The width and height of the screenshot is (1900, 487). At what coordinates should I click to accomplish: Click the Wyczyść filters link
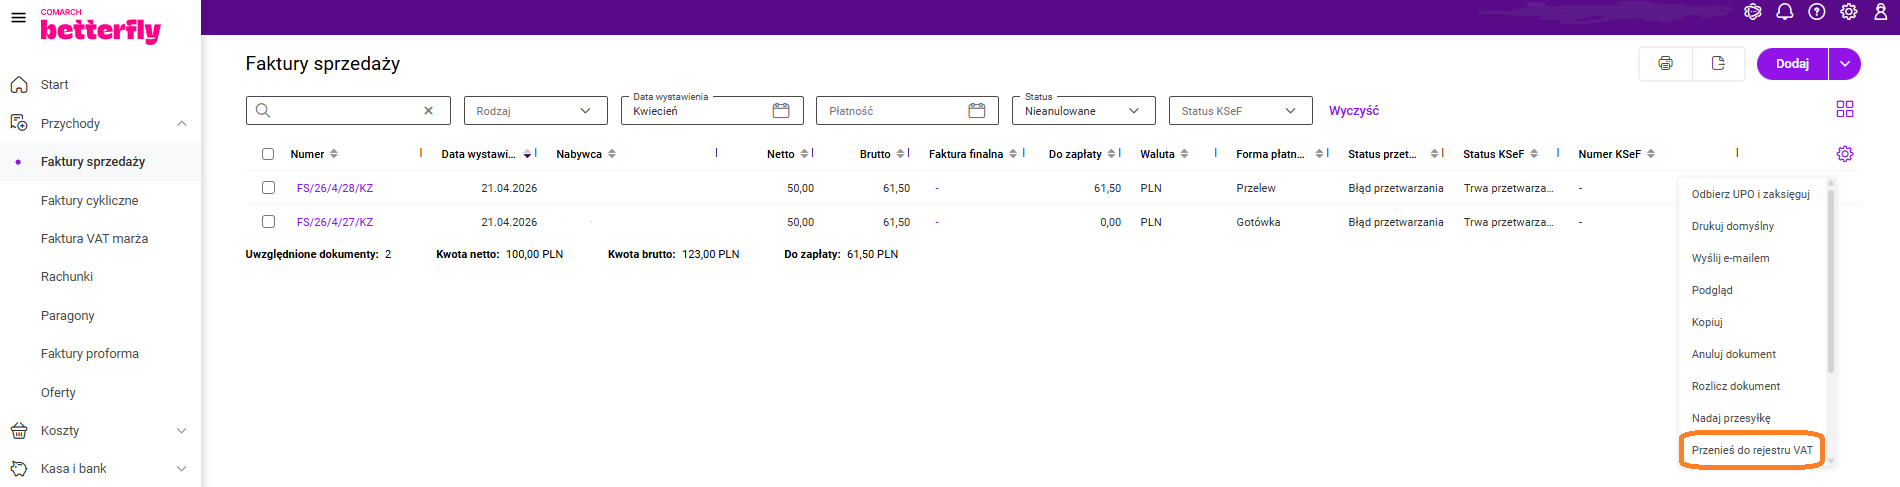(1354, 111)
